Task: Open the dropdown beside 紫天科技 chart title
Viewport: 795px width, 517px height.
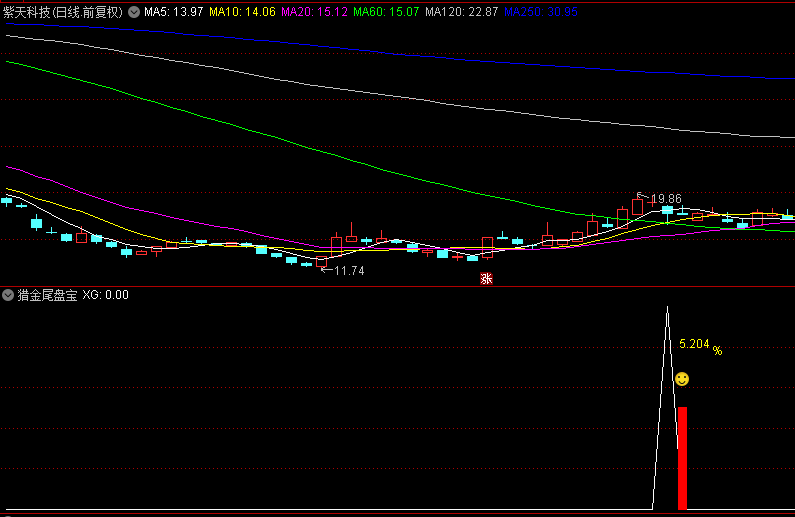Action: [x=134, y=12]
